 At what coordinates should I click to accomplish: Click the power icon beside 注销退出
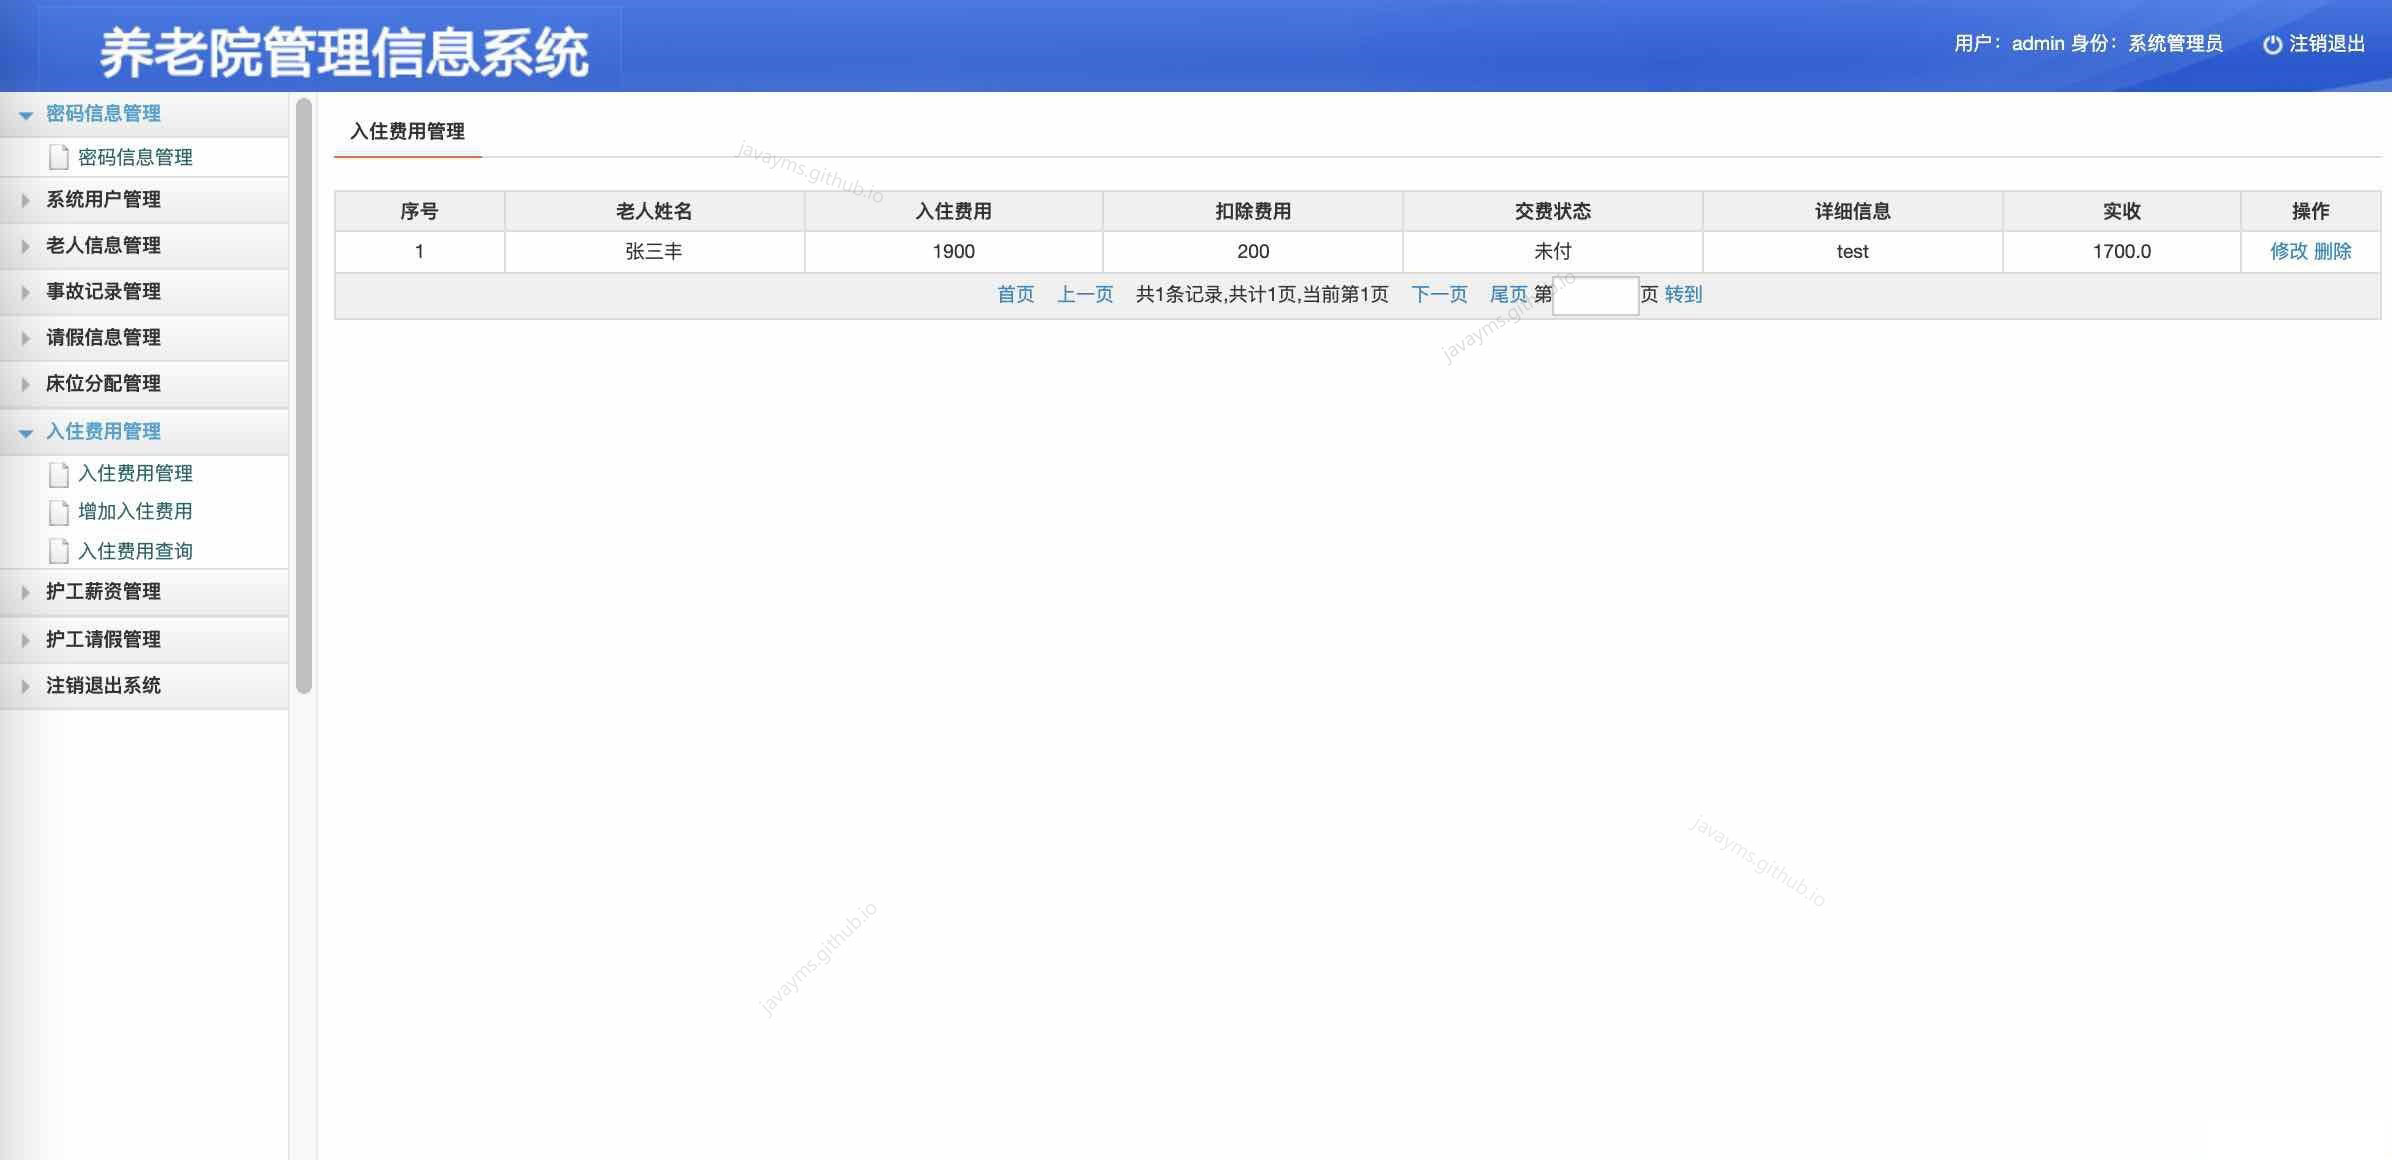coord(2274,44)
